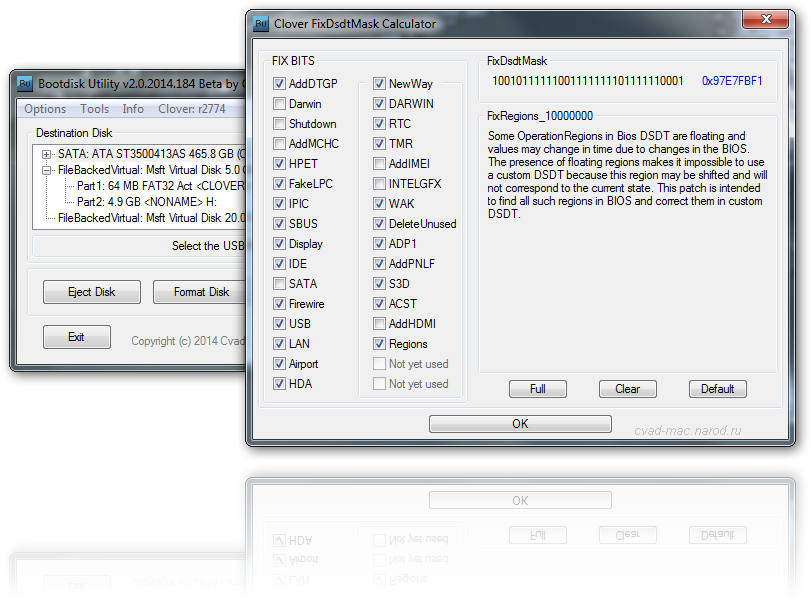Toggle the NewWay checkbox
The width and height of the screenshot is (811, 600).
coord(379,83)
